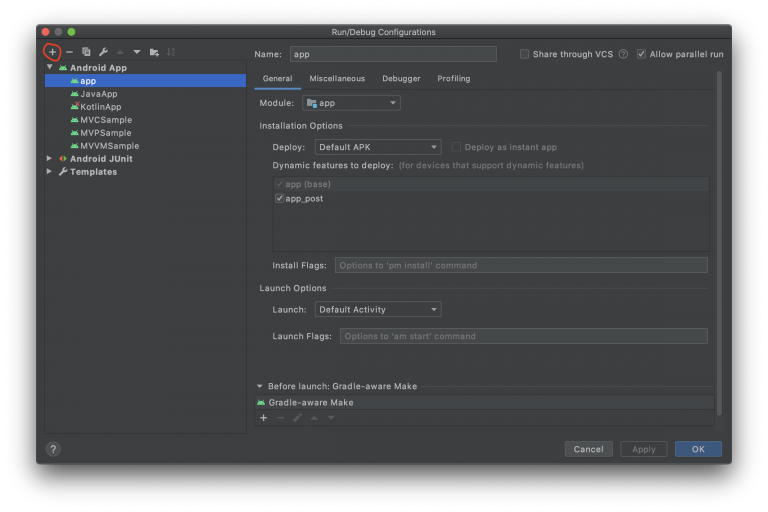Switch to the Debugger tab
This screenshot has width=768, height=512.
pyautogui.click(x=401, y=79)
